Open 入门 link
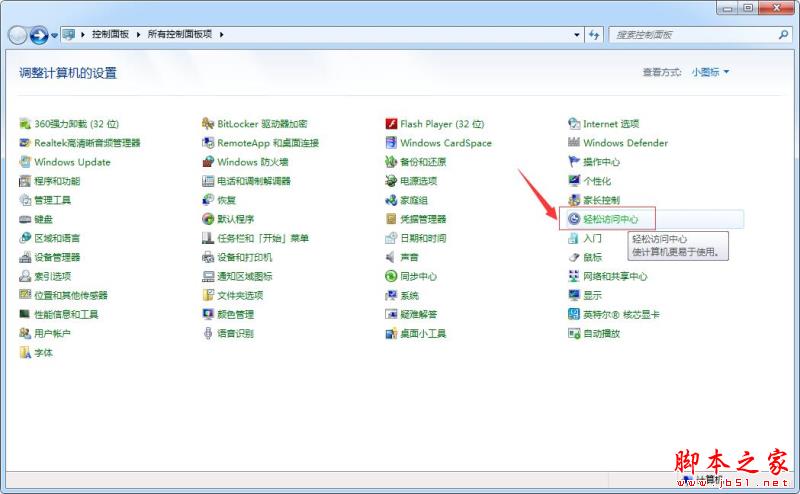The height and width of the screenshot is (494, 800). [x=592, y=238]
